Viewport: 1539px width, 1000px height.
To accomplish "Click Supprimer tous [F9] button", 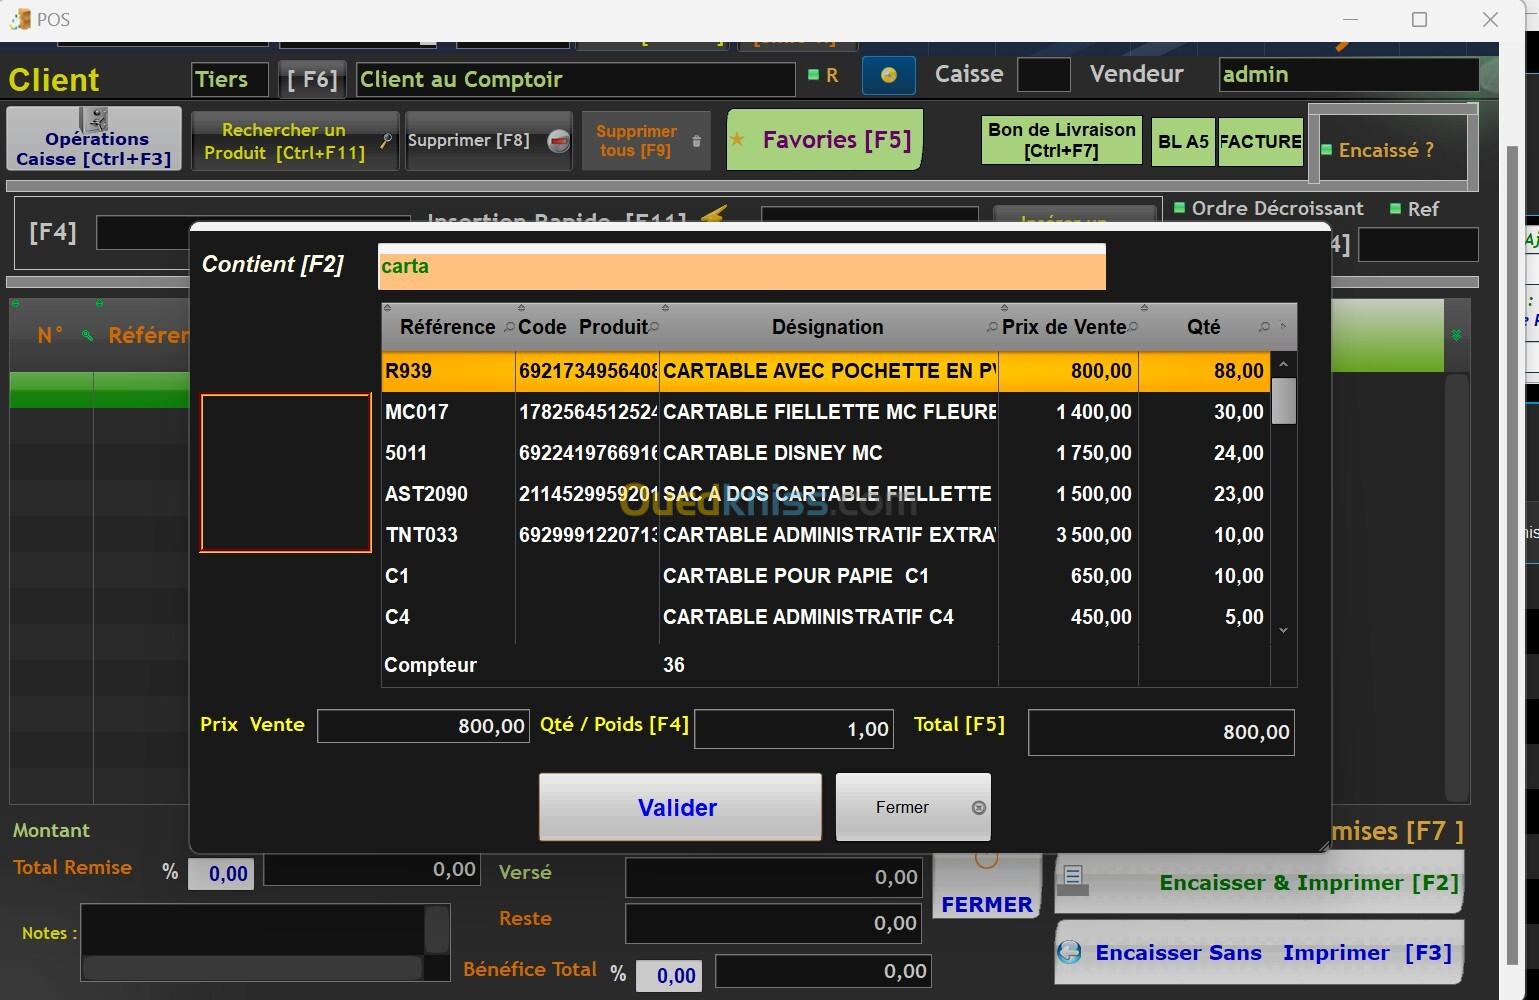I will tap(645, 141).
